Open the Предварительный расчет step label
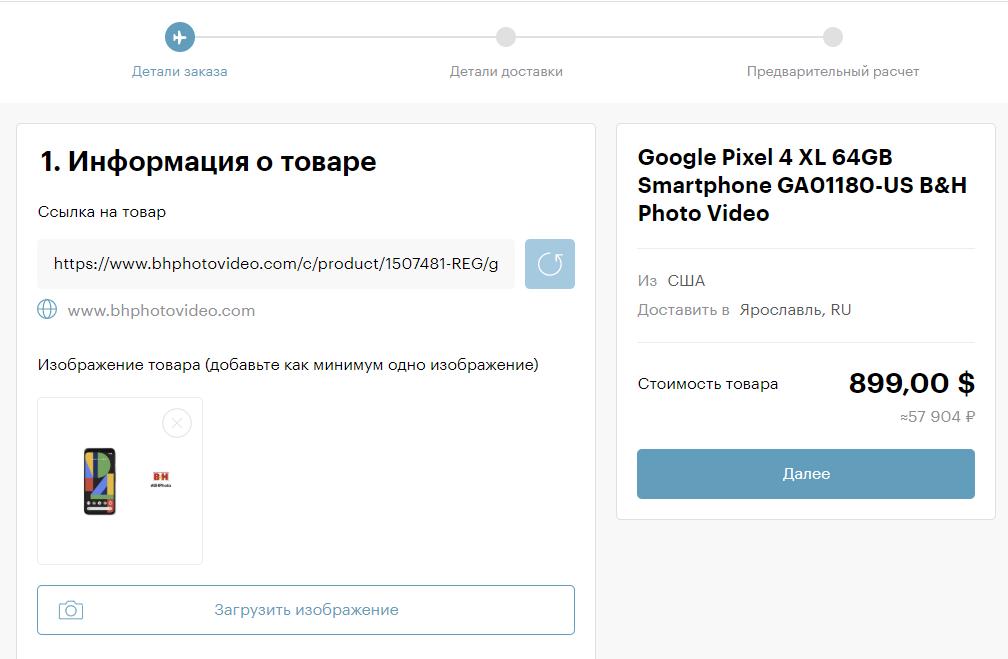 tap(832, 71)
